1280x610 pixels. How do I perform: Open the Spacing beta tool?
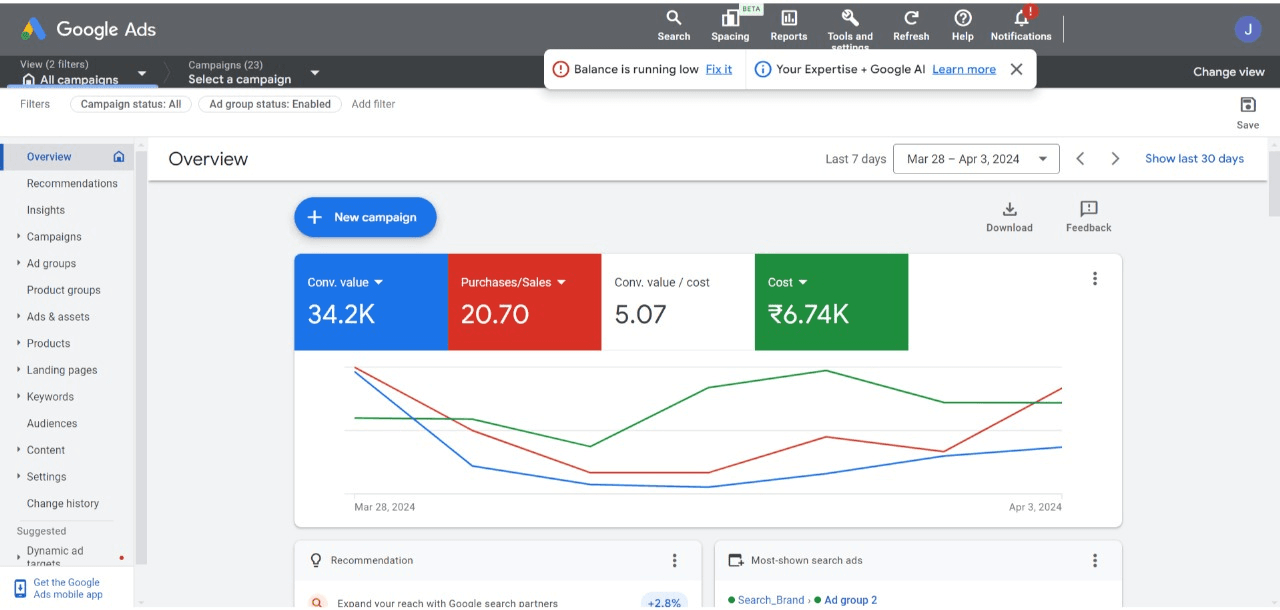coord(730,25)
